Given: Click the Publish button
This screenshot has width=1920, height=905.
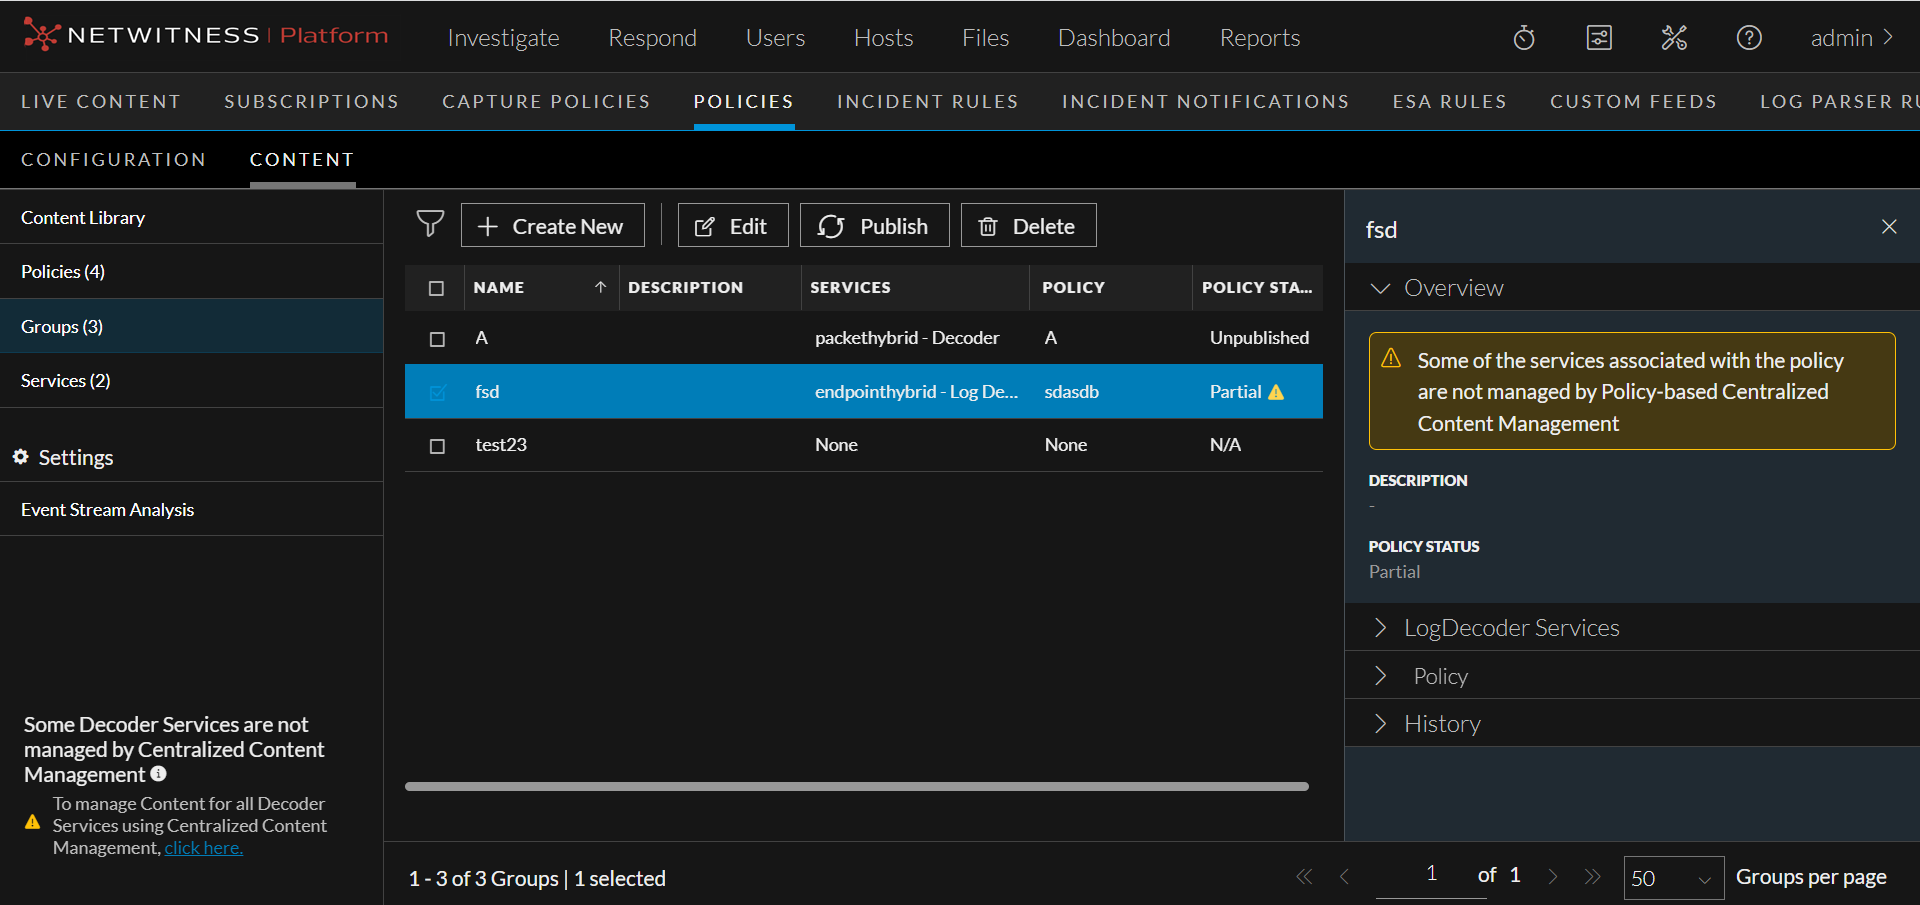Looking at the screenshot, I should pyautogui.click(x=874, y=226).
